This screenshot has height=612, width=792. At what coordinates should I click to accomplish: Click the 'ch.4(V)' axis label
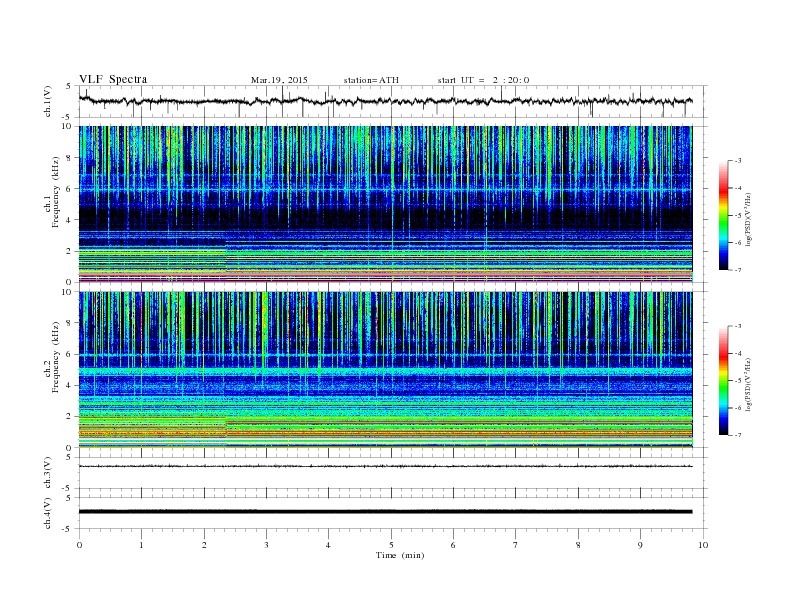click(48, 513)
